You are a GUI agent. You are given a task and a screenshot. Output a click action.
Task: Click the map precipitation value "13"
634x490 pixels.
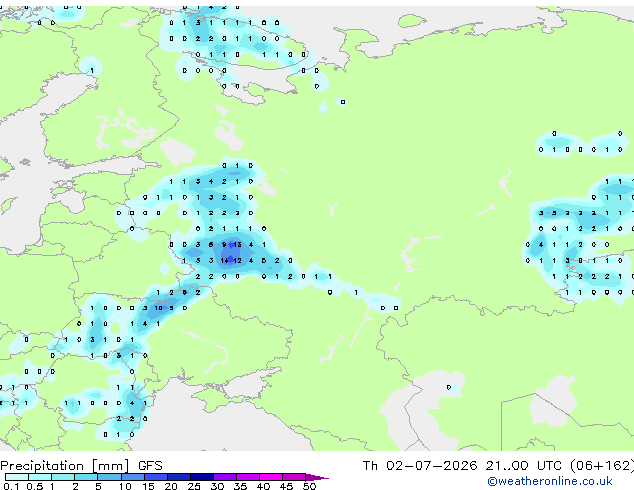click(x=237, y=245)
